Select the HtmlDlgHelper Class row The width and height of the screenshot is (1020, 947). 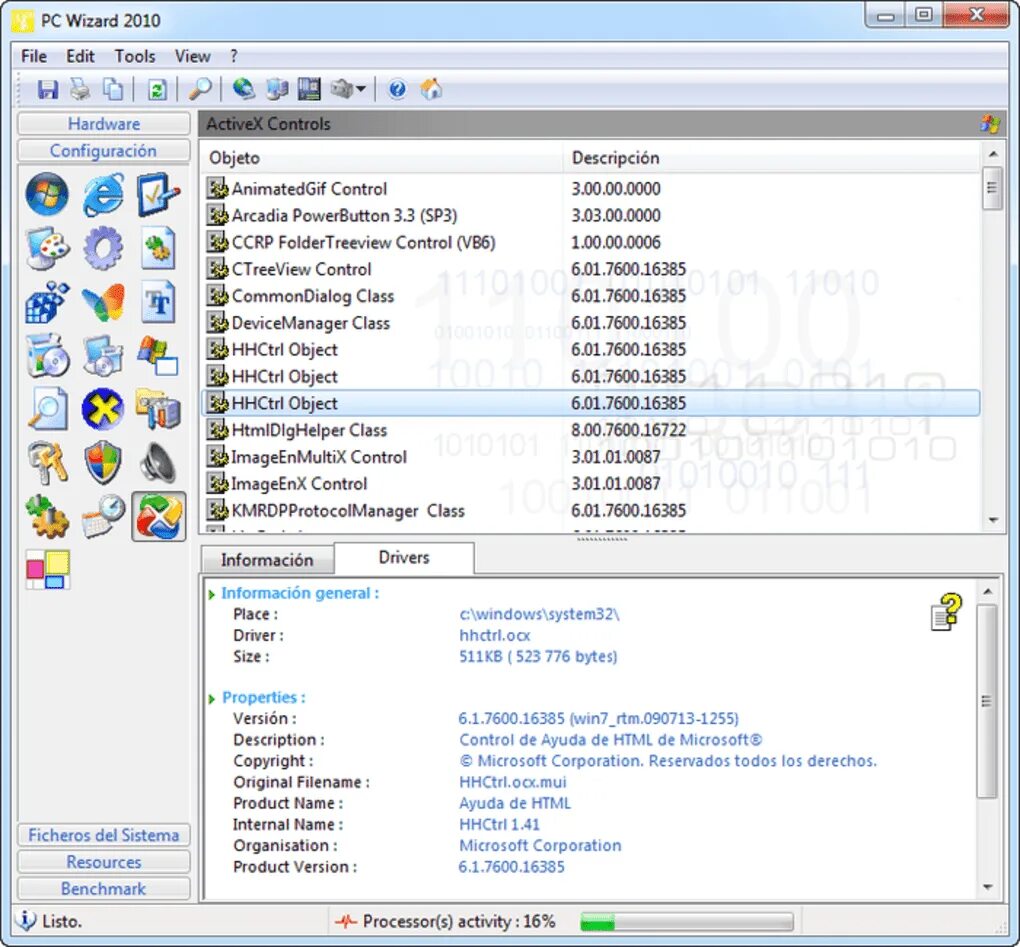[x=591, y=430]
